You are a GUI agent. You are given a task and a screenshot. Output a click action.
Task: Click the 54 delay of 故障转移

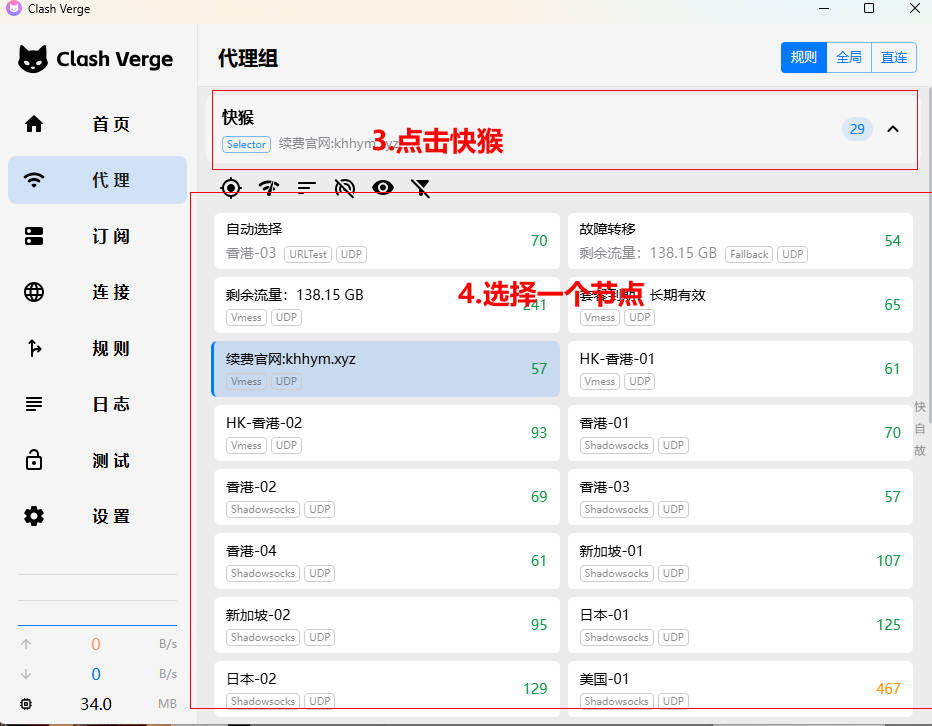click(893, 241)
